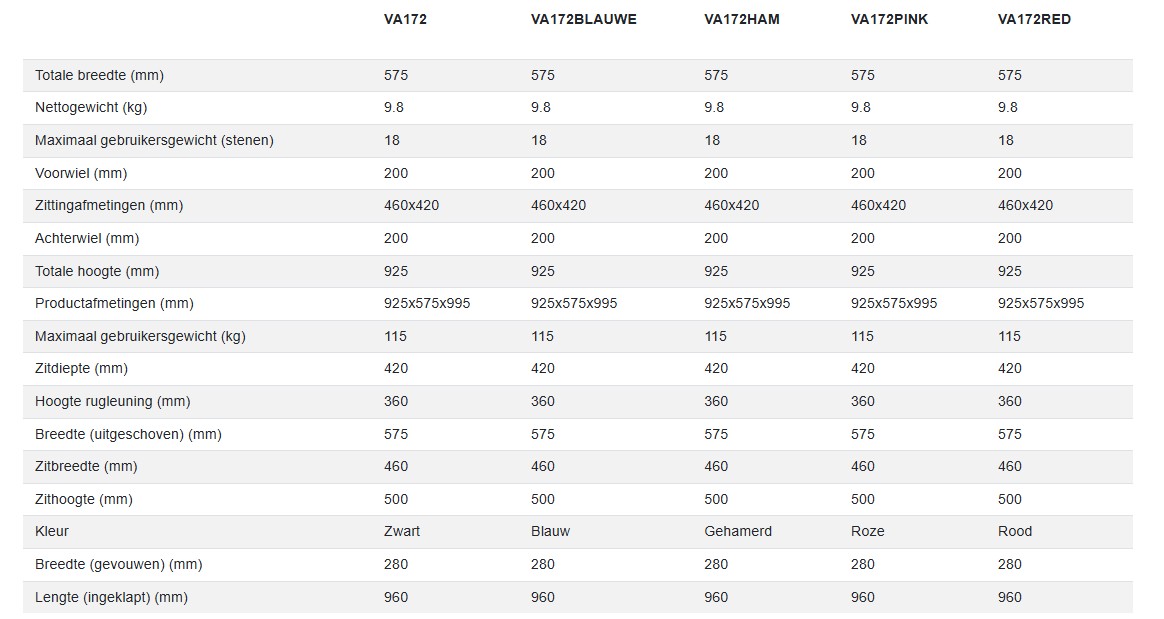
Task: Select the Blauw color value
Action: click(550, 531)
